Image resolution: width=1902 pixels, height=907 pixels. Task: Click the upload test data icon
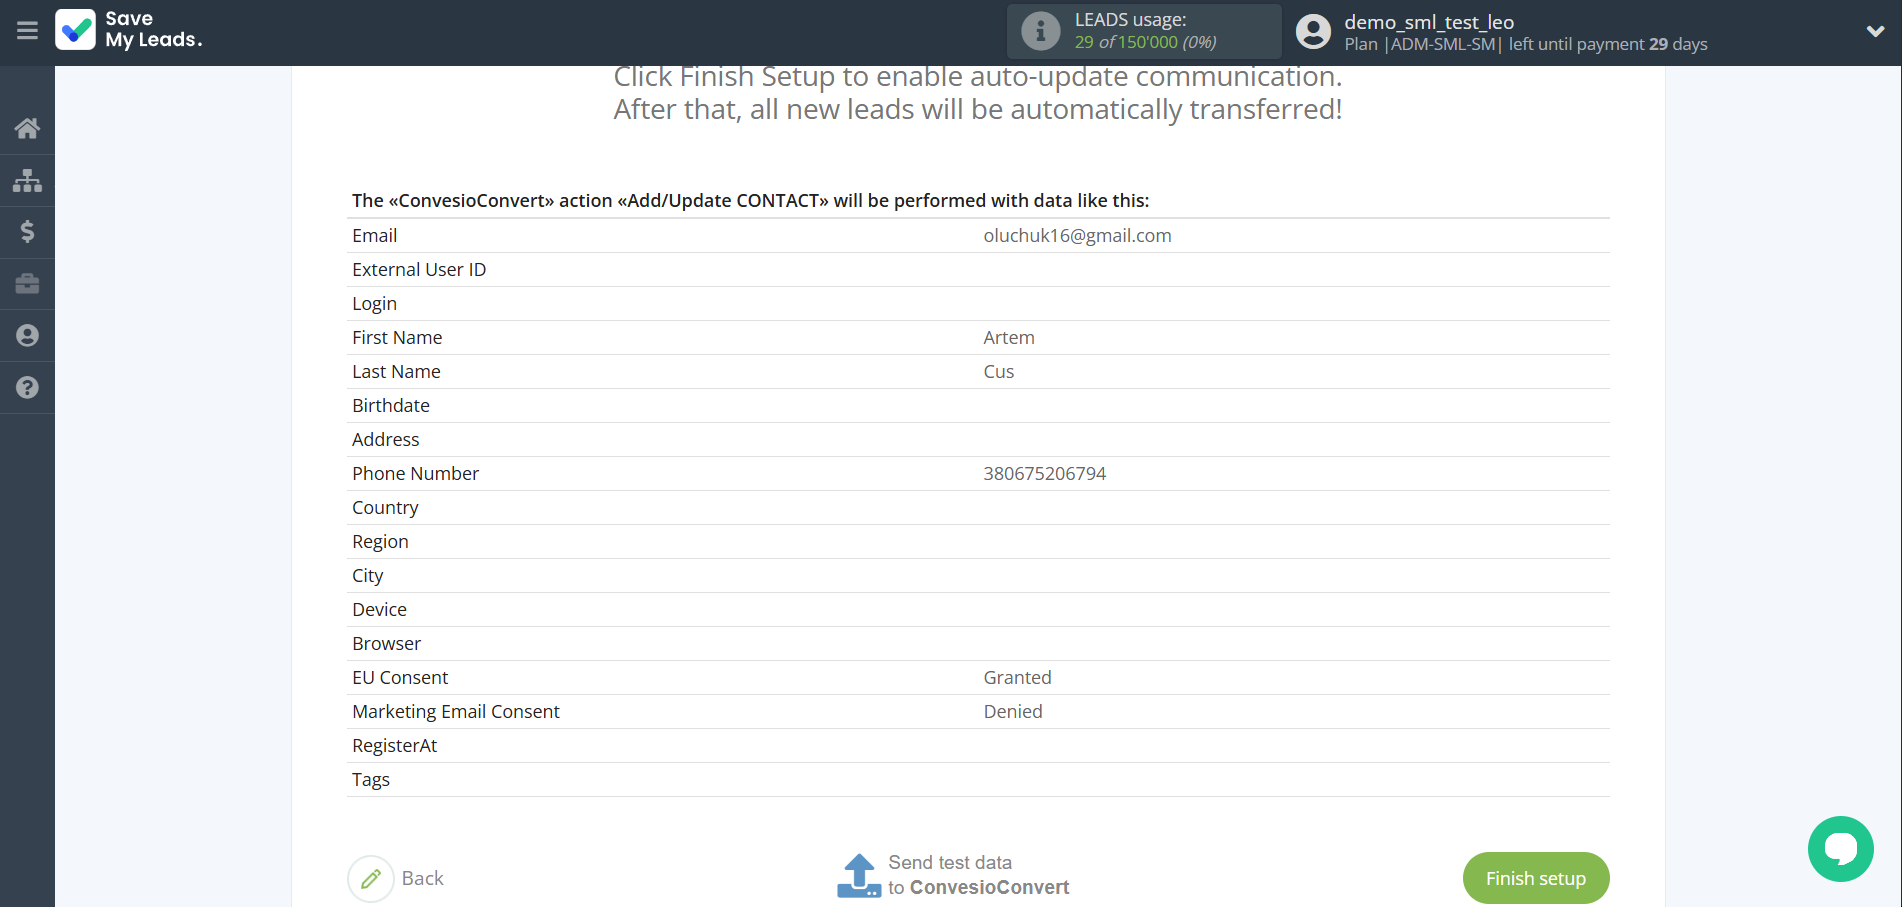point(859,875)
